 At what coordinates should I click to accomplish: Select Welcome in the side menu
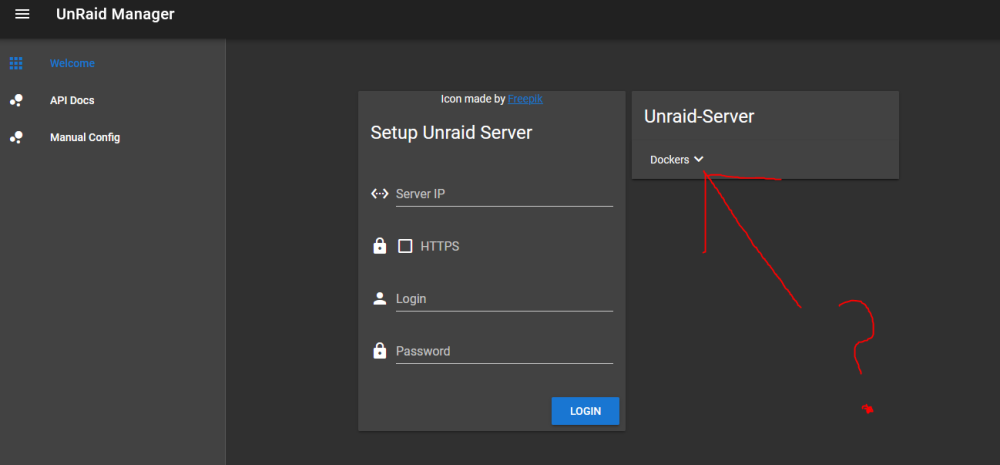[x=72, y=63]
